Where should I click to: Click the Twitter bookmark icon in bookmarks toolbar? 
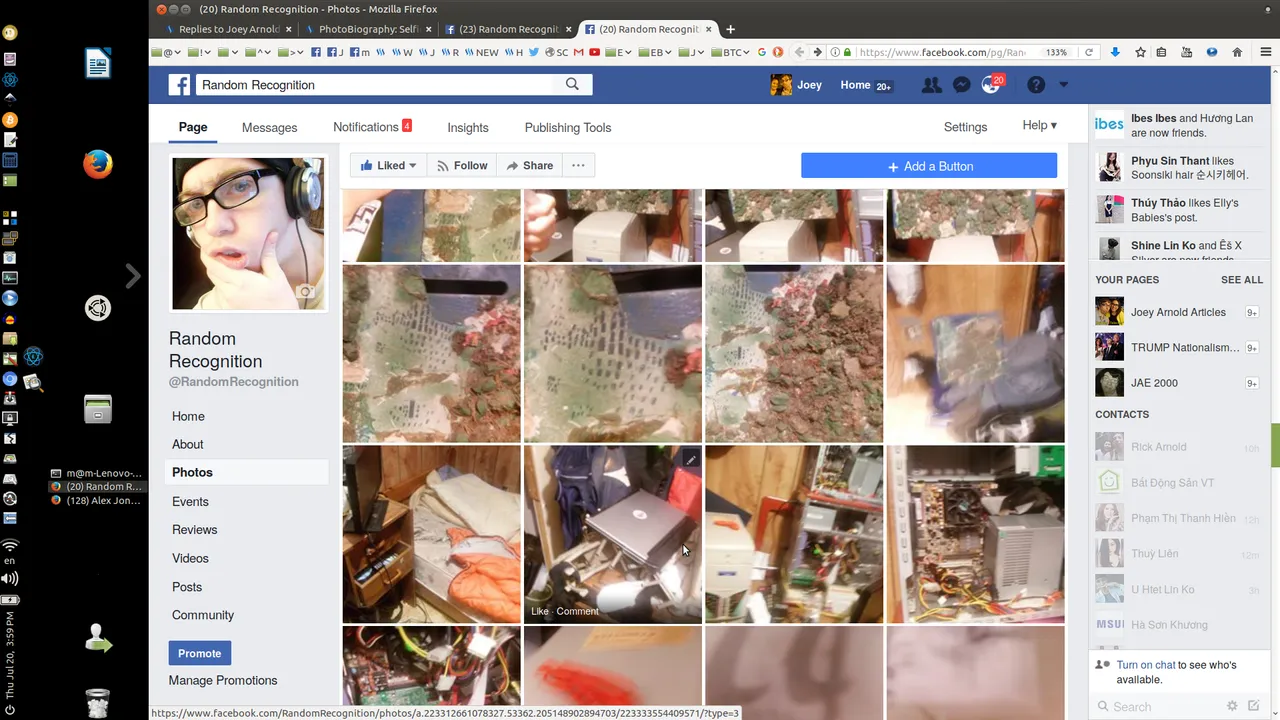point(534,52)
